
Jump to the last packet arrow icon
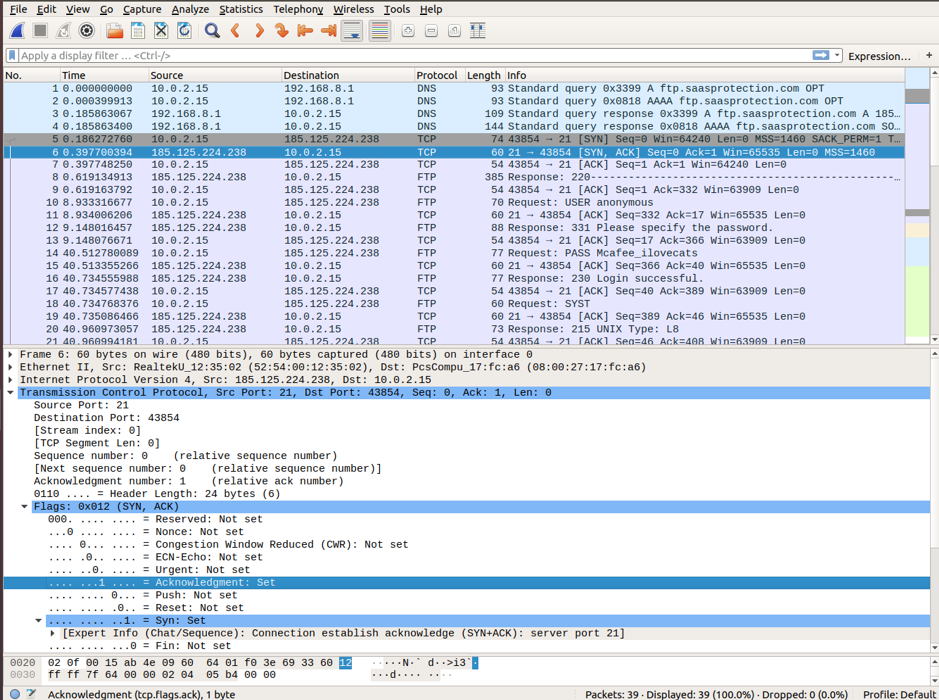[x=328, y=31]
